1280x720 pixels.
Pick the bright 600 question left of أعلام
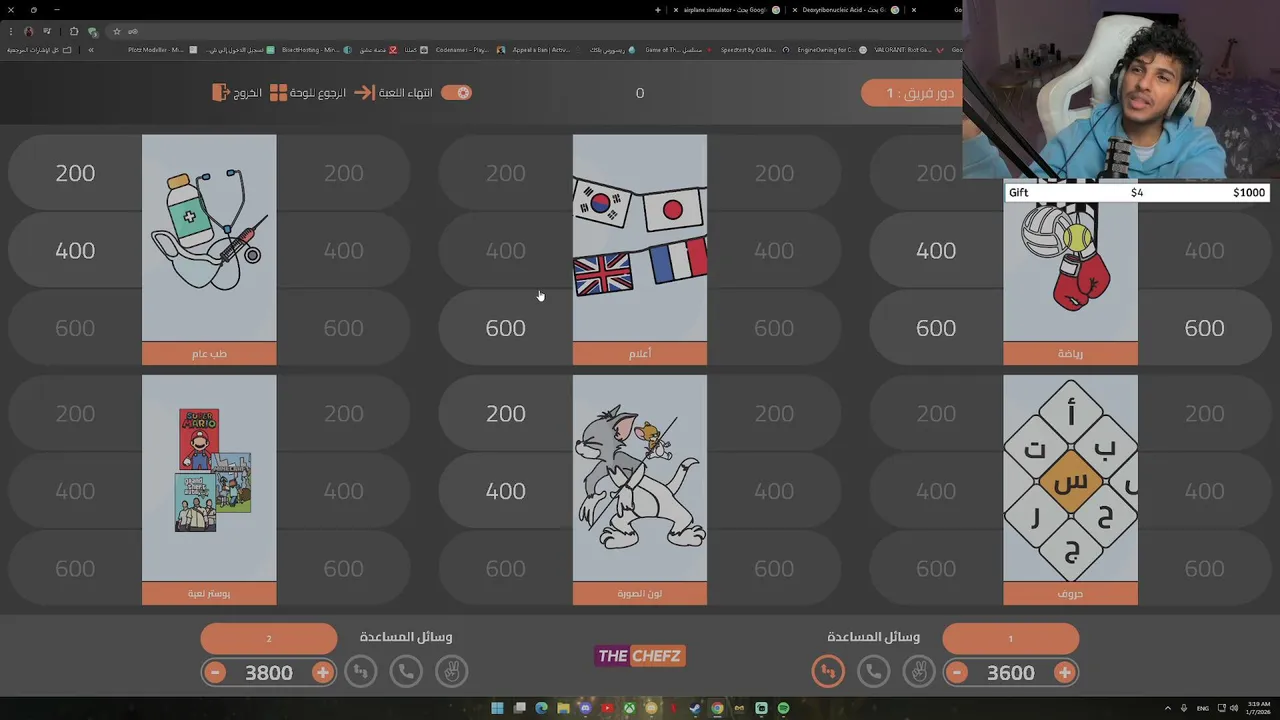505,328
